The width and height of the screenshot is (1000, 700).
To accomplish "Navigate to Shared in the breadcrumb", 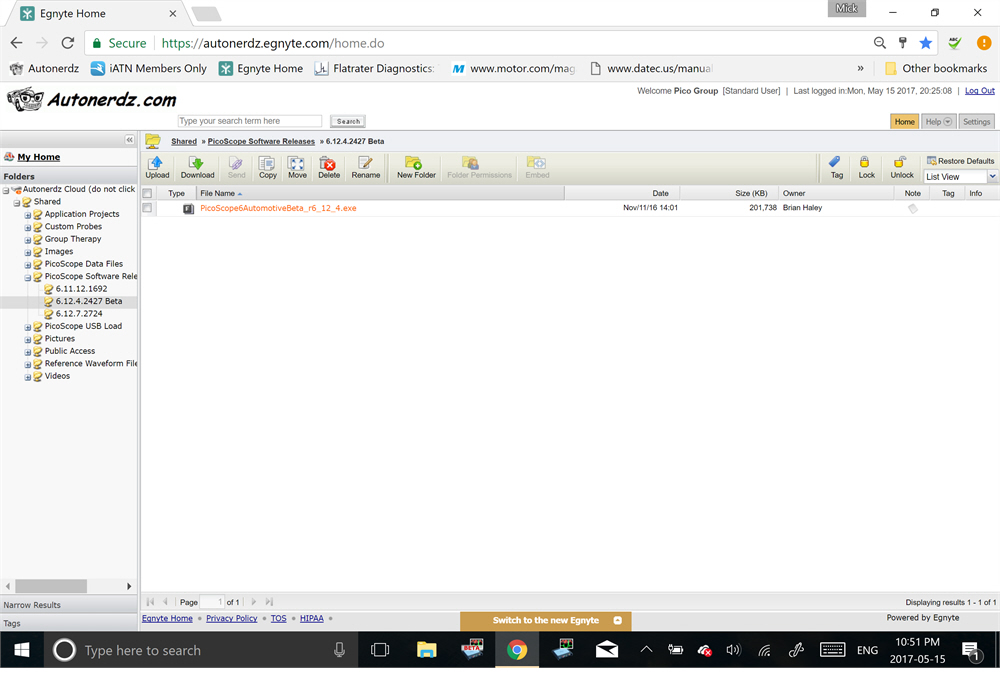I will point(184,141).
